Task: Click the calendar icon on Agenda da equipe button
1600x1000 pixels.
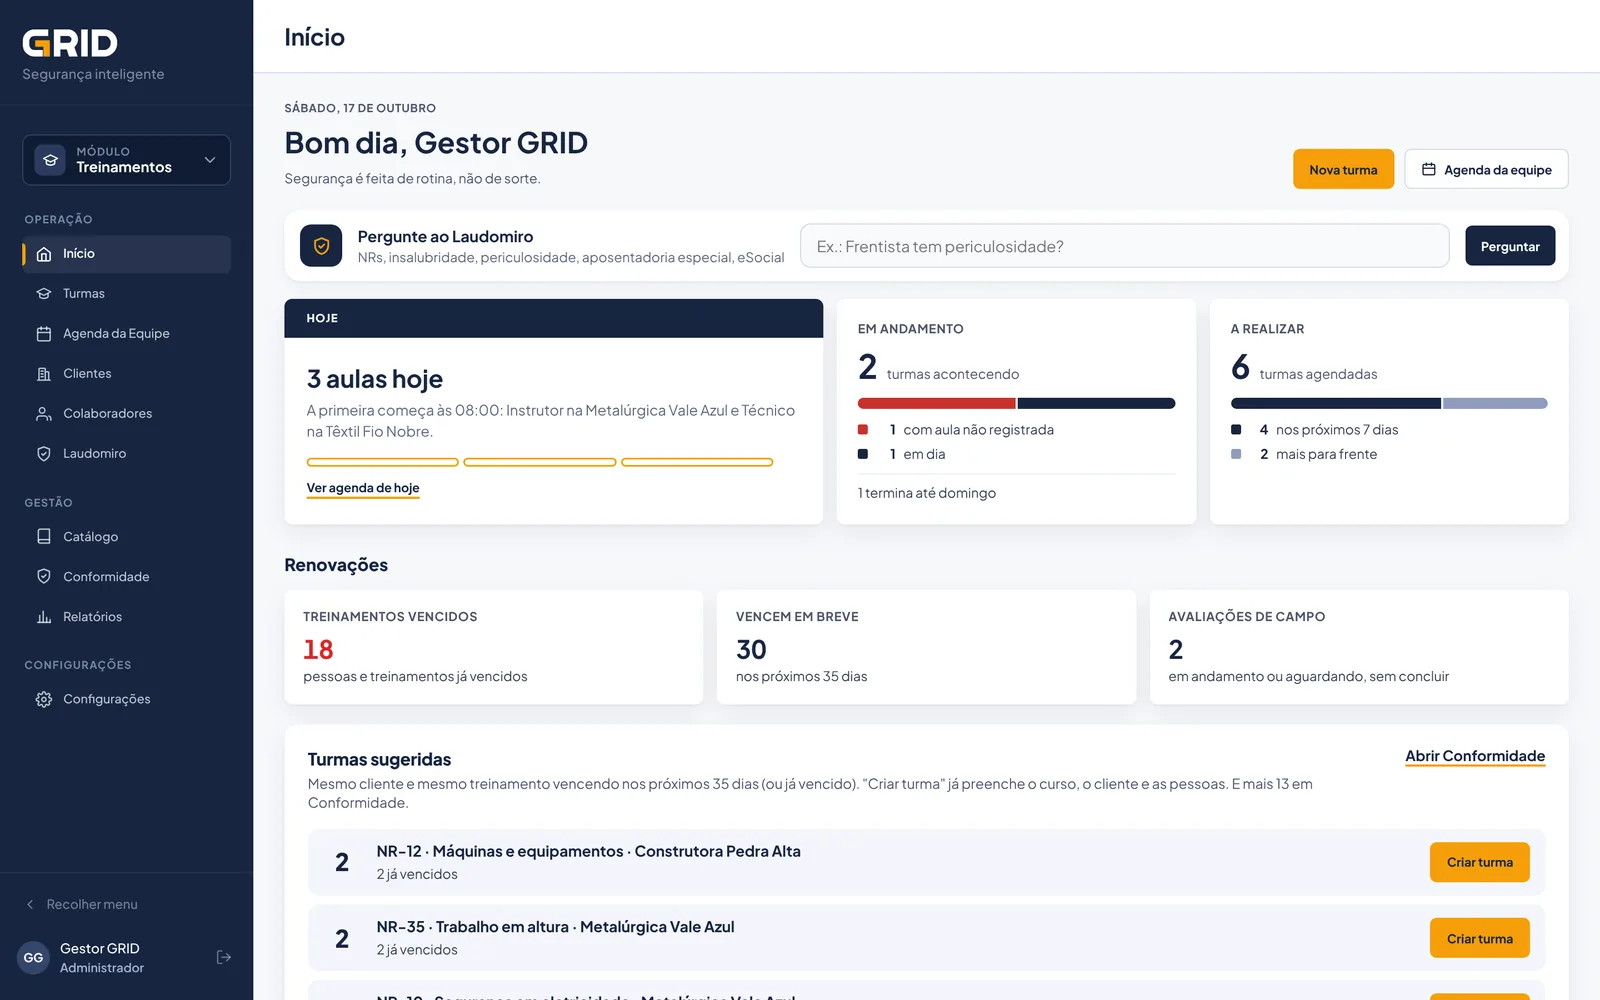Action: (1429, 169)
